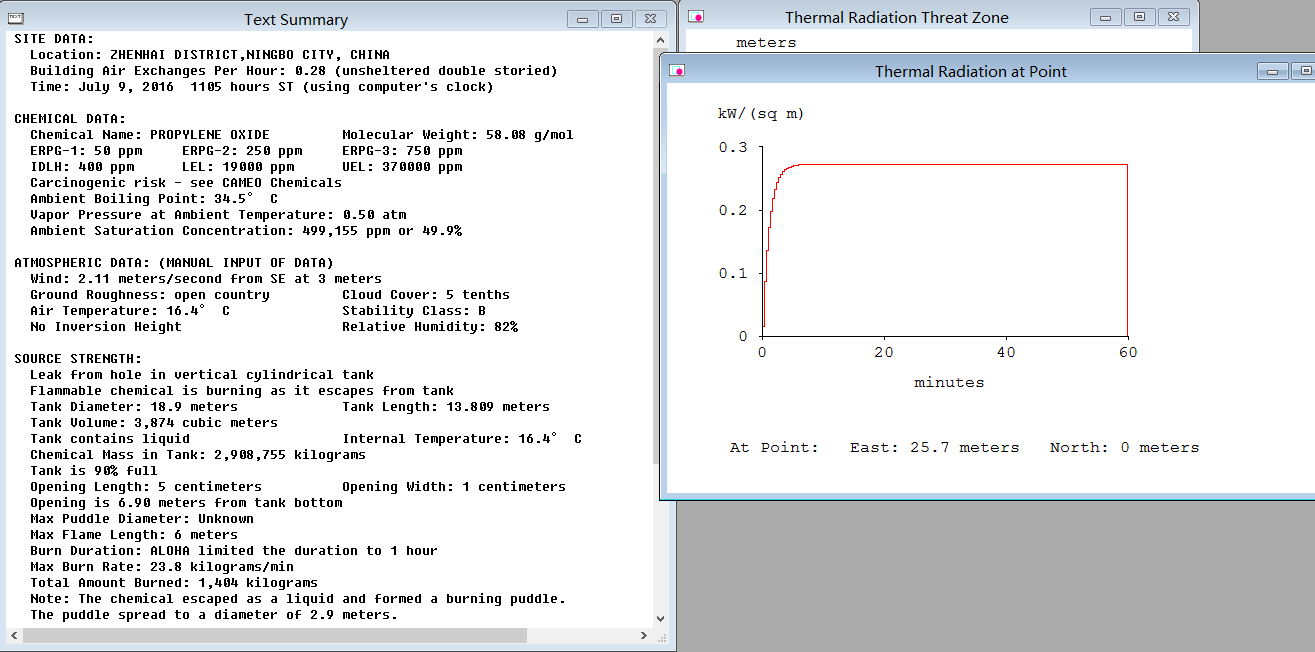
Task: Click the Text Summary horizontal scroll left arrow
Action: pos(14,635)
